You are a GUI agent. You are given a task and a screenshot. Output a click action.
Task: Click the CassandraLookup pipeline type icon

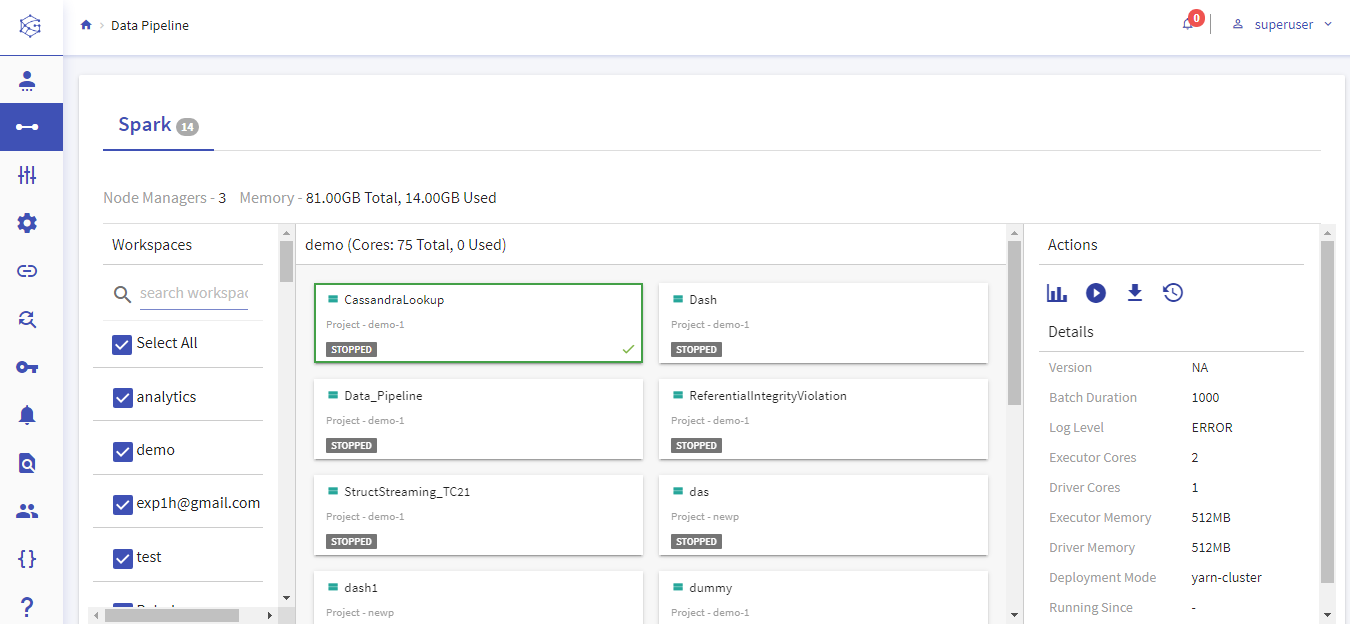(x=332, y=299)
